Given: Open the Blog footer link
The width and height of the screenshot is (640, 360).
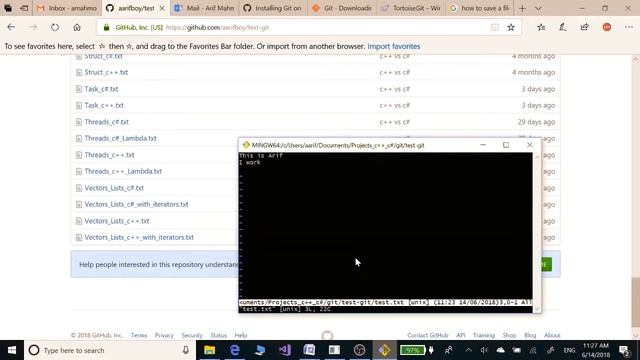Looking at the screenshot, I should [x=530, y=335].
